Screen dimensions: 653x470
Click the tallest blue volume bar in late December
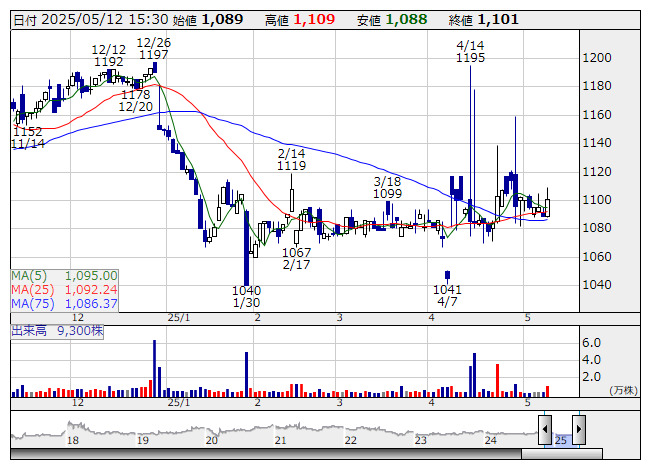[155, 368]
